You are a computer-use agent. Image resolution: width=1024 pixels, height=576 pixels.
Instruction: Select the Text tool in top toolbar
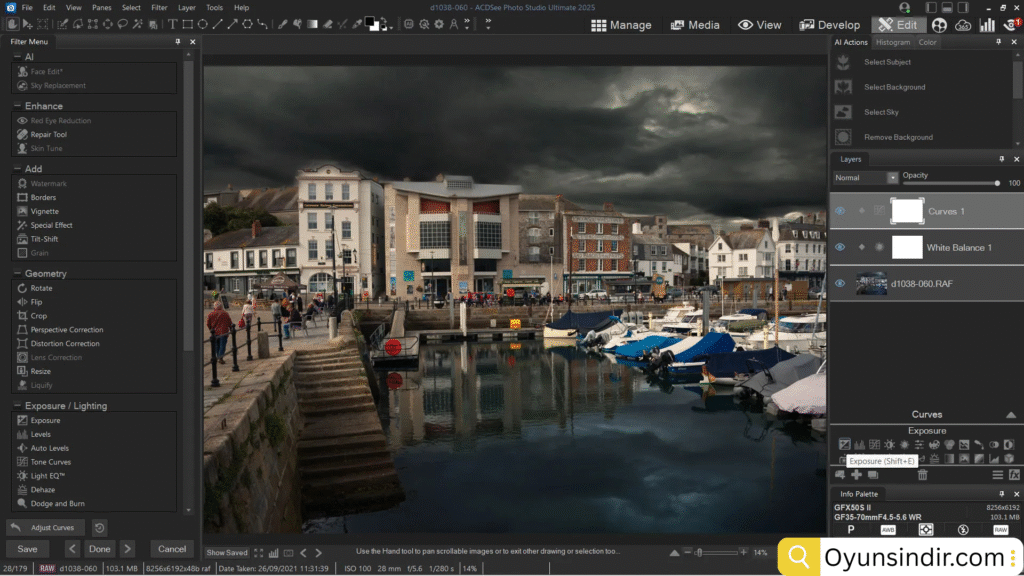173,24
